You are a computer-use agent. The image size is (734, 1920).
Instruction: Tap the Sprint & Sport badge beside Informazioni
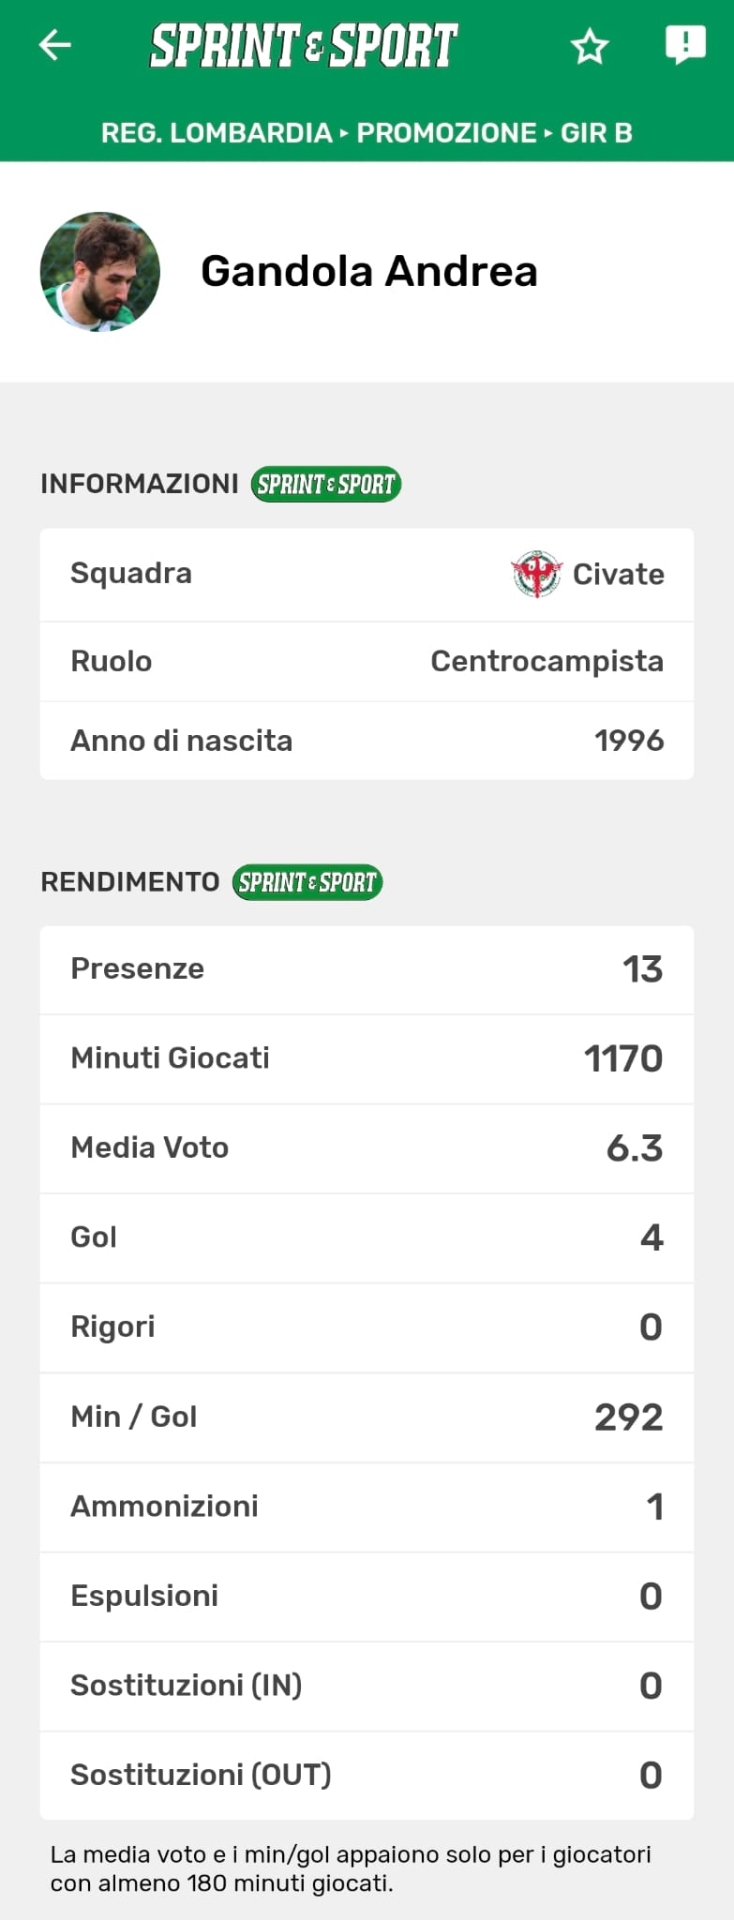pos(325,484)
